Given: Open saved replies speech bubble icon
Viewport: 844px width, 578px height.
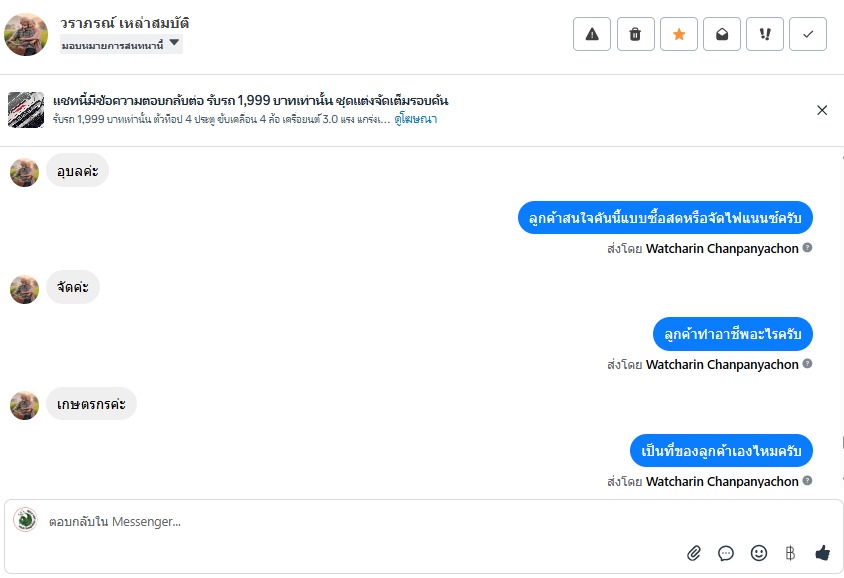Looking at the screenshot, I should click(x=726, y=553).
